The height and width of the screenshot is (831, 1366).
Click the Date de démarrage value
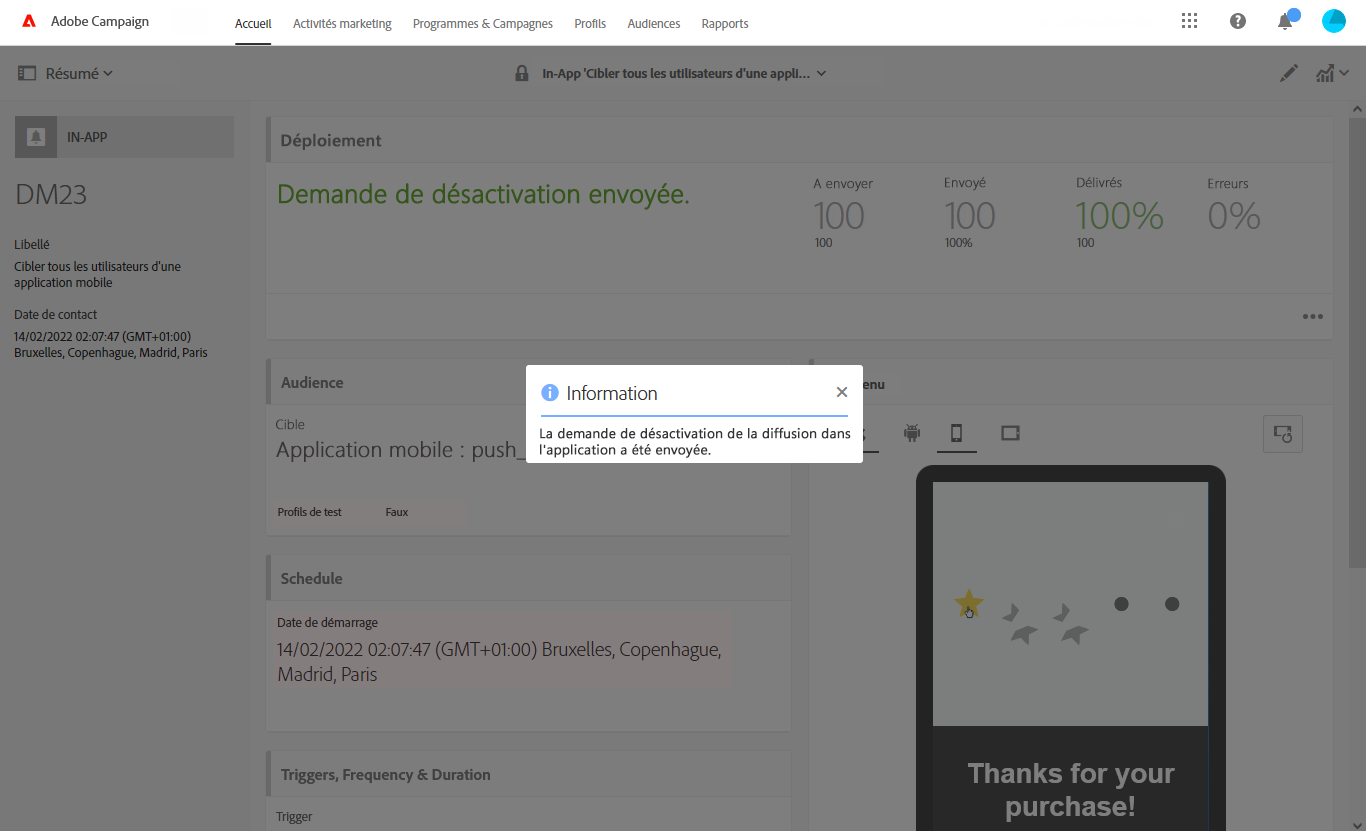pos(499,662)
